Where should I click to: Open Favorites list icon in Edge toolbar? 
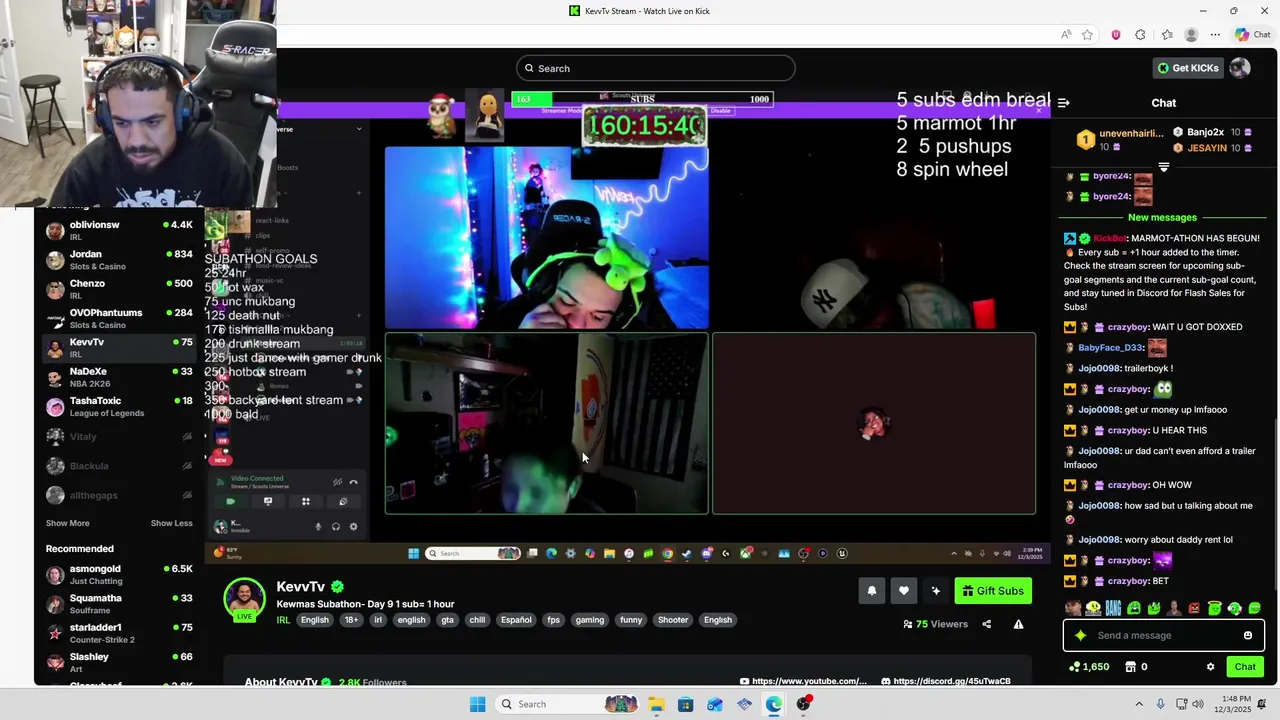click(x=1166, y=35)
